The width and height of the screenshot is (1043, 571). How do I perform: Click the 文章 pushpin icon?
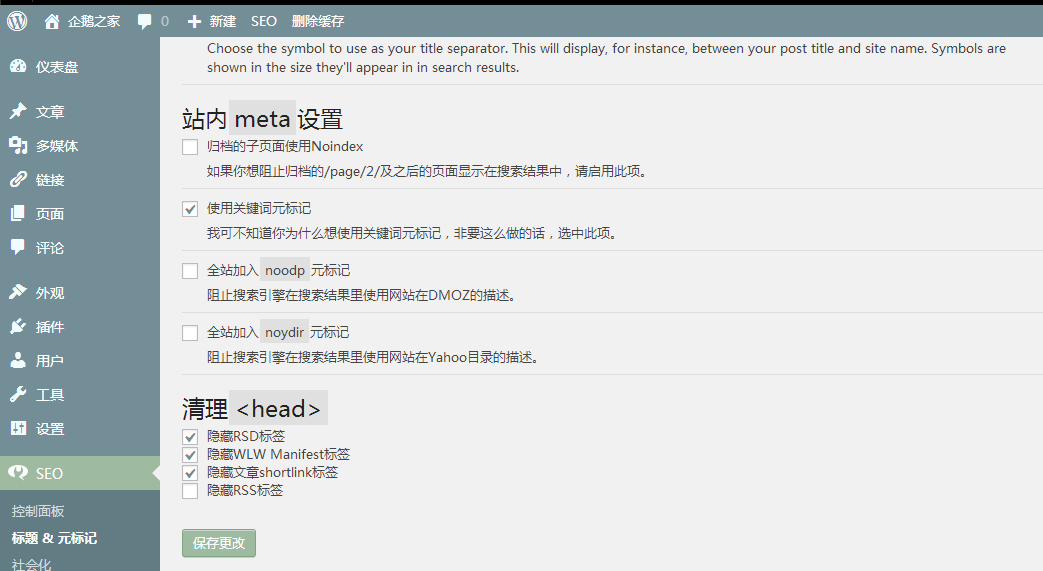pos(18,111)
